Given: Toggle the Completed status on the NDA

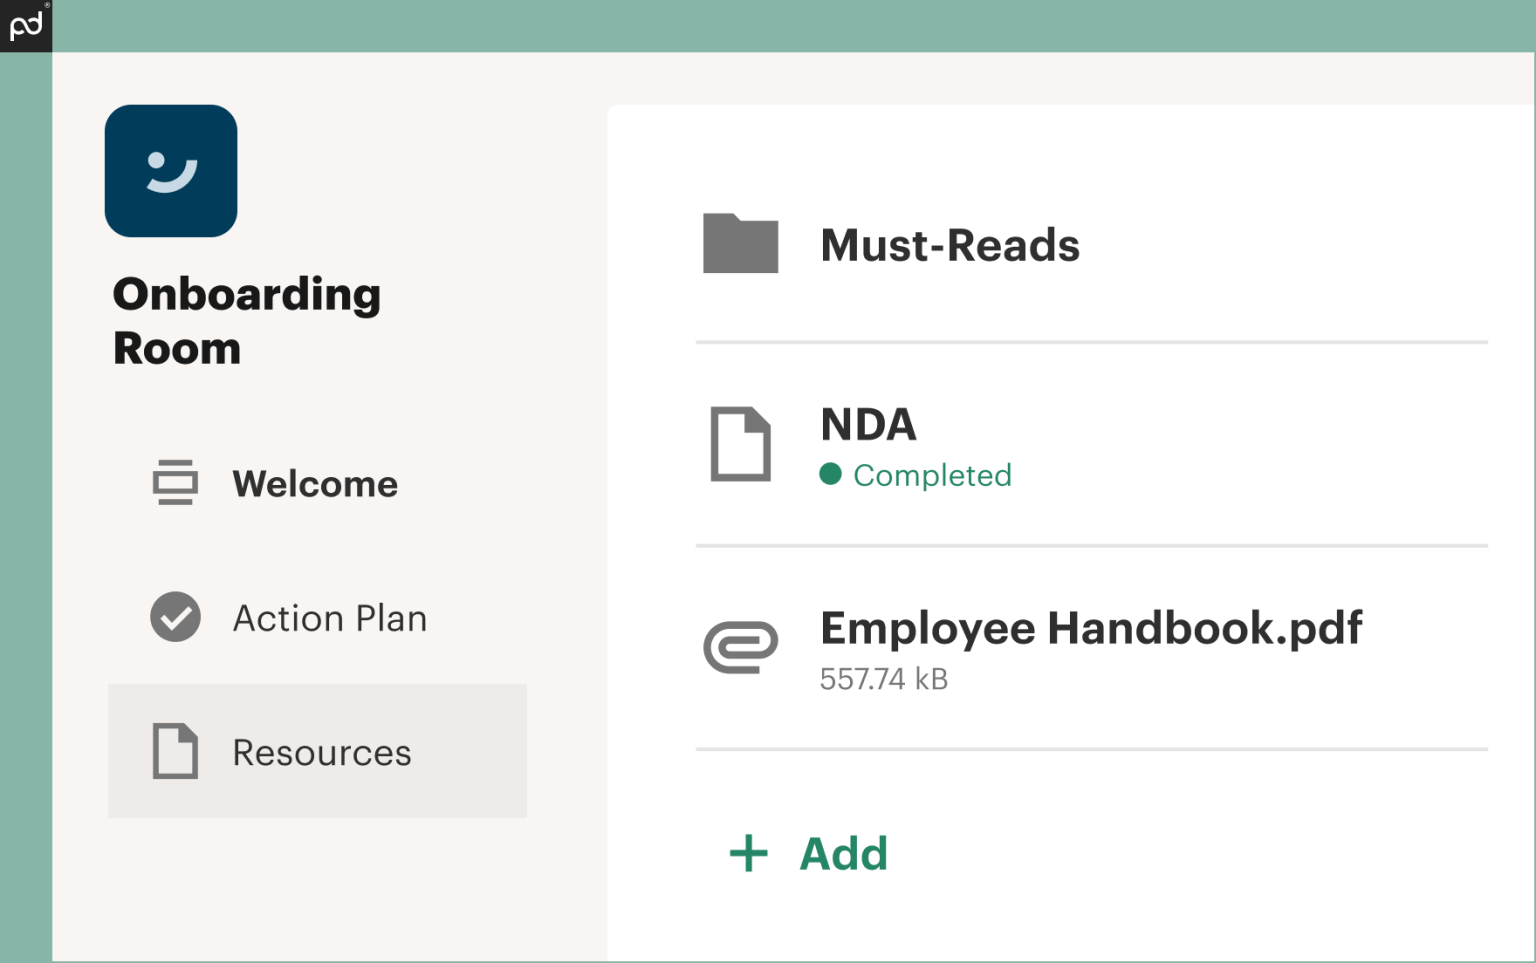Looking at the screenshot, I should click(x=916, y=475).
